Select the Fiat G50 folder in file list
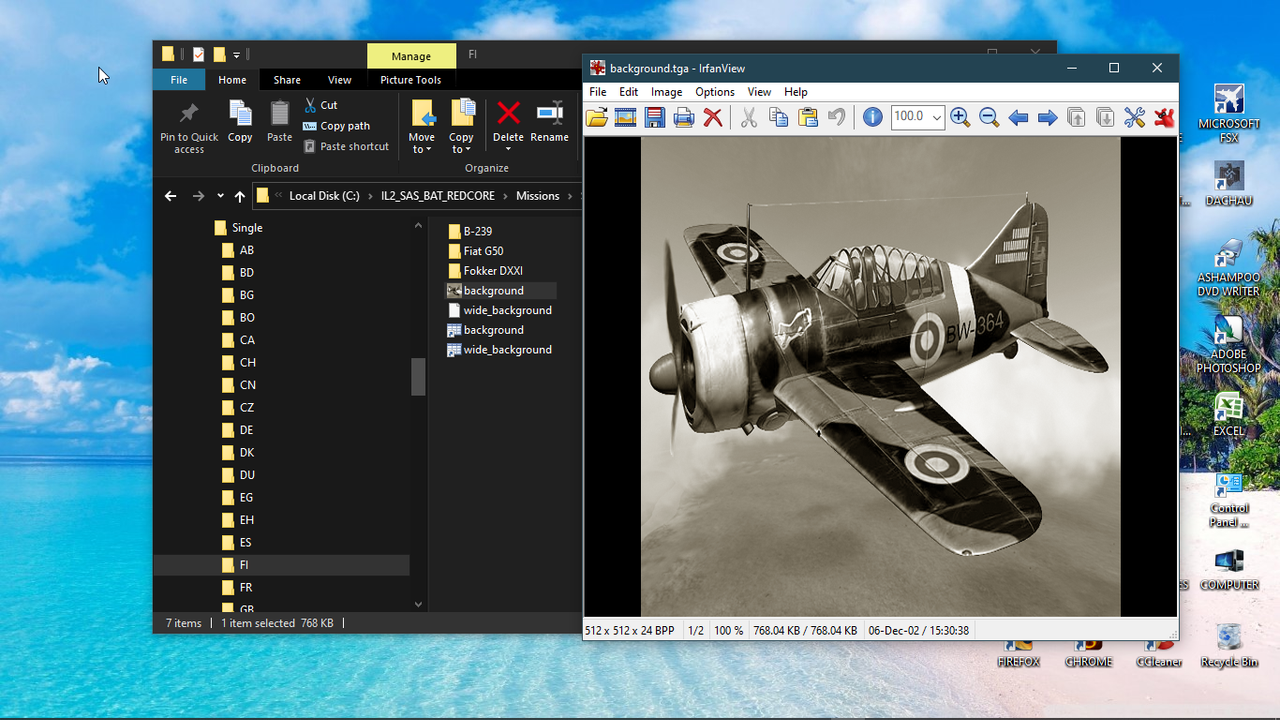Viewport: 1280px width, 720px height. tap(475, 251)
